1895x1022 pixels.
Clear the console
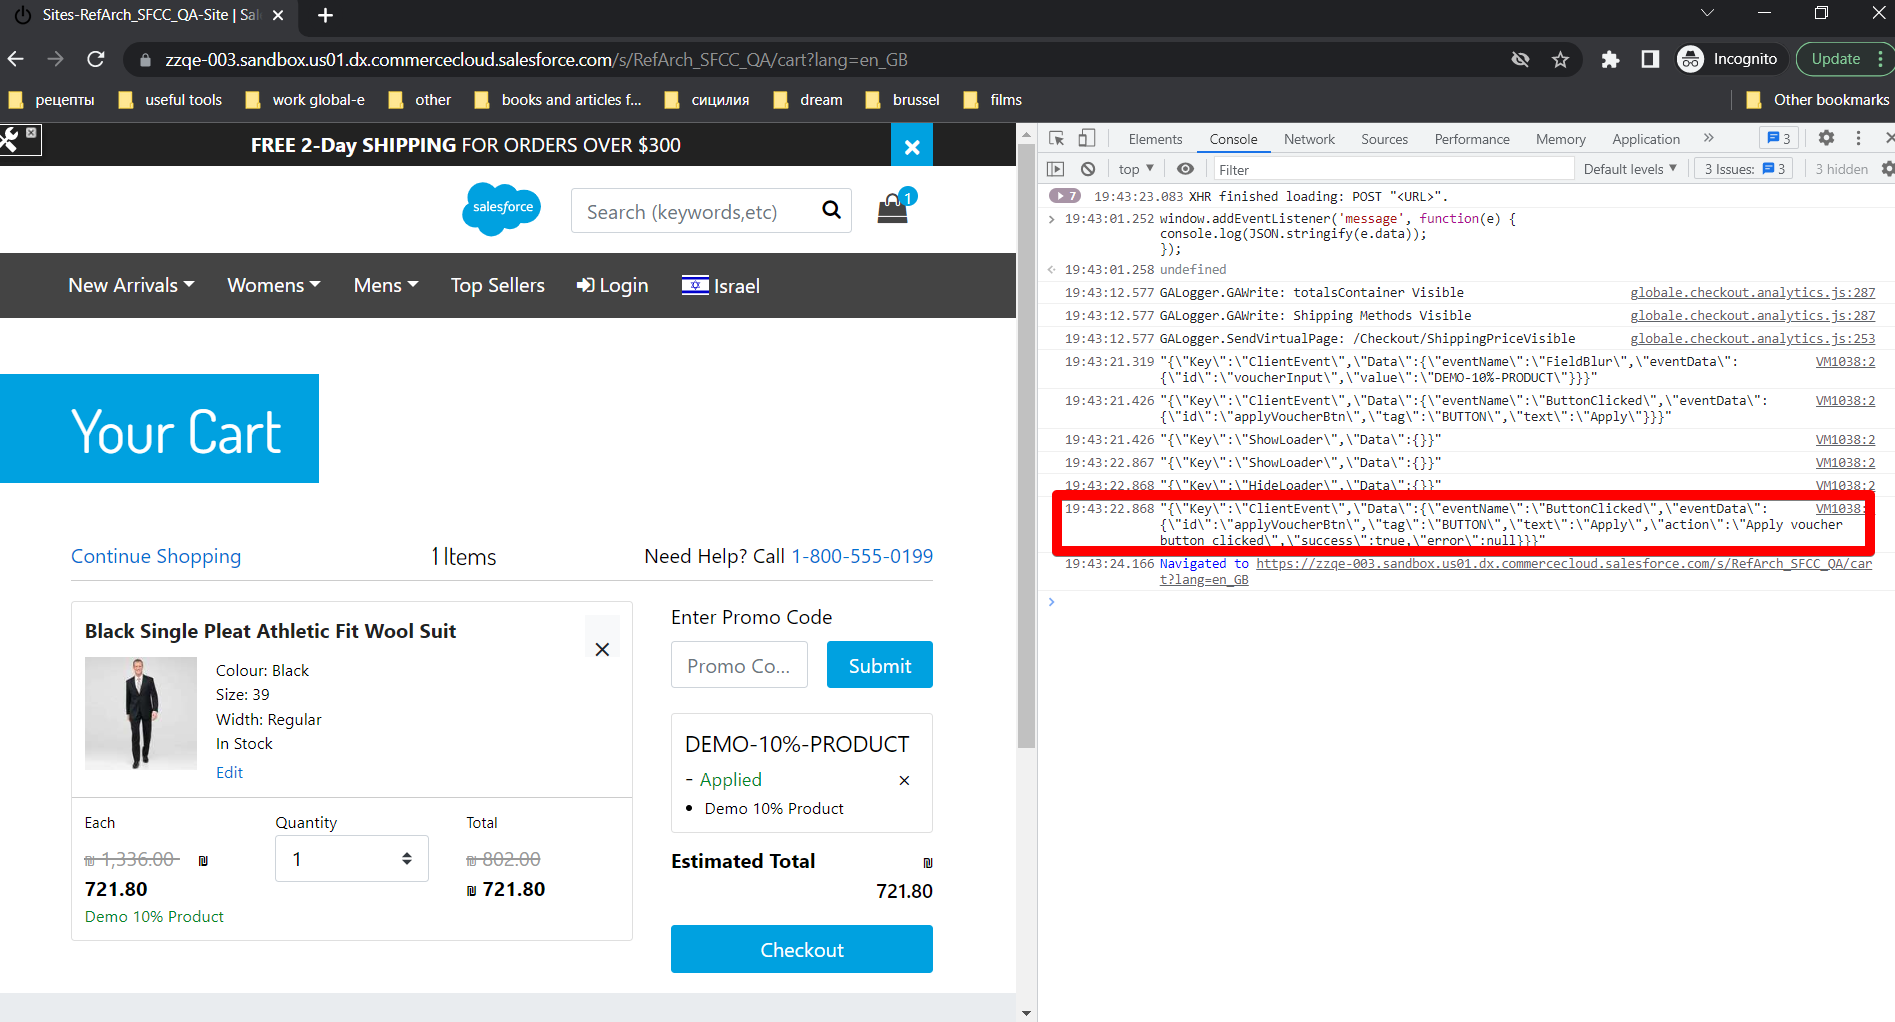[1088, 169]
